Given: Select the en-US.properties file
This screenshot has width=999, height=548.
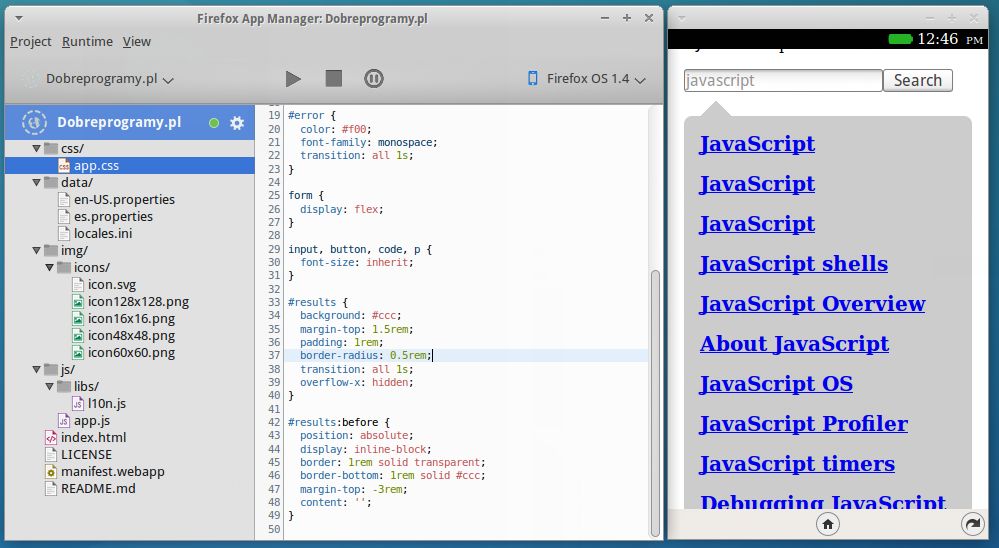Looking at the screenshot, I should click(x=124, y=199).
